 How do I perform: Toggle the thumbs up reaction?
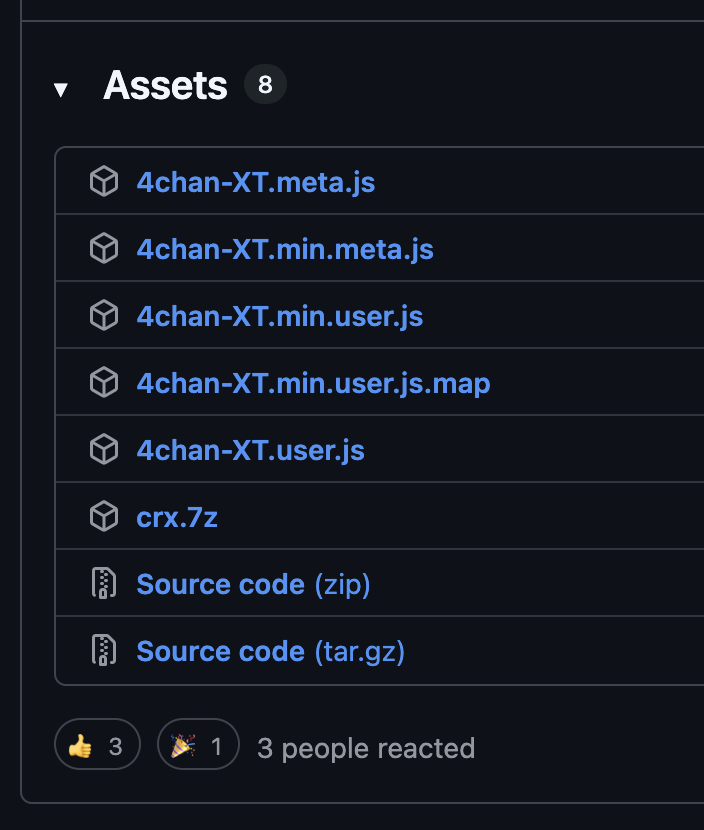[95, 746]
